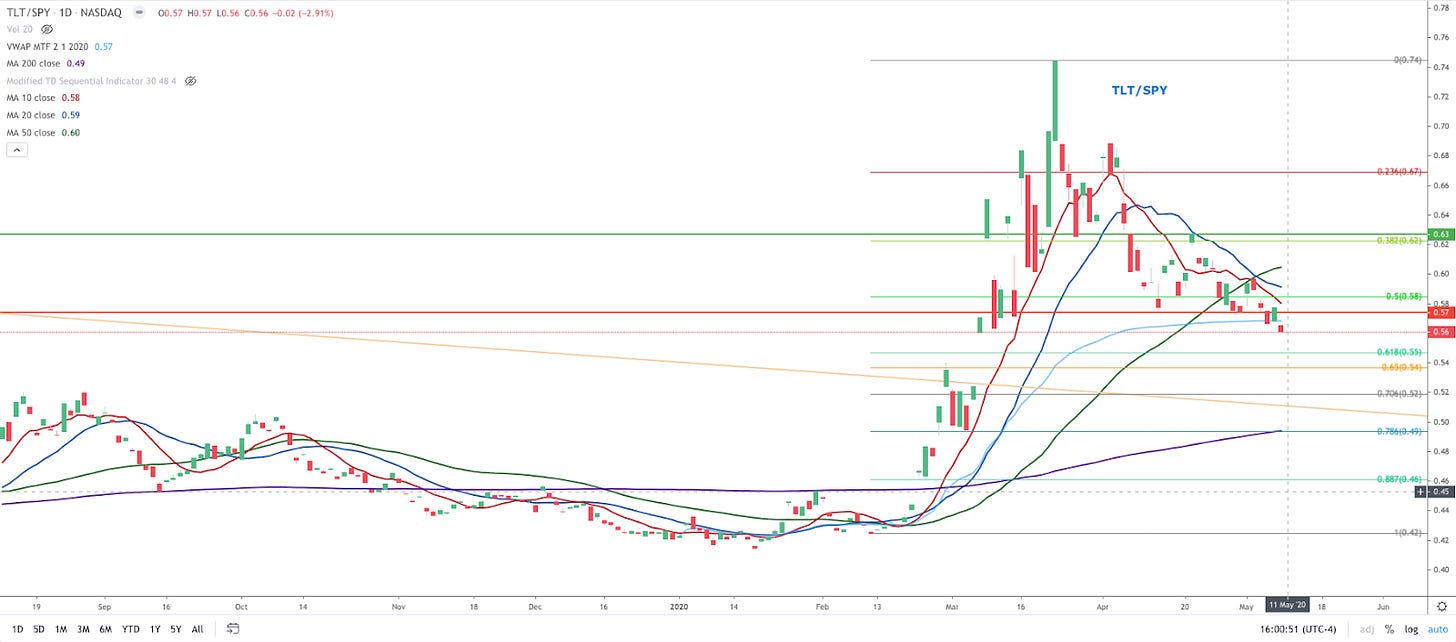The height and width of the screenshot is (642, 1456).
Task: Select the All time range
Action: [x=197, y=629]
